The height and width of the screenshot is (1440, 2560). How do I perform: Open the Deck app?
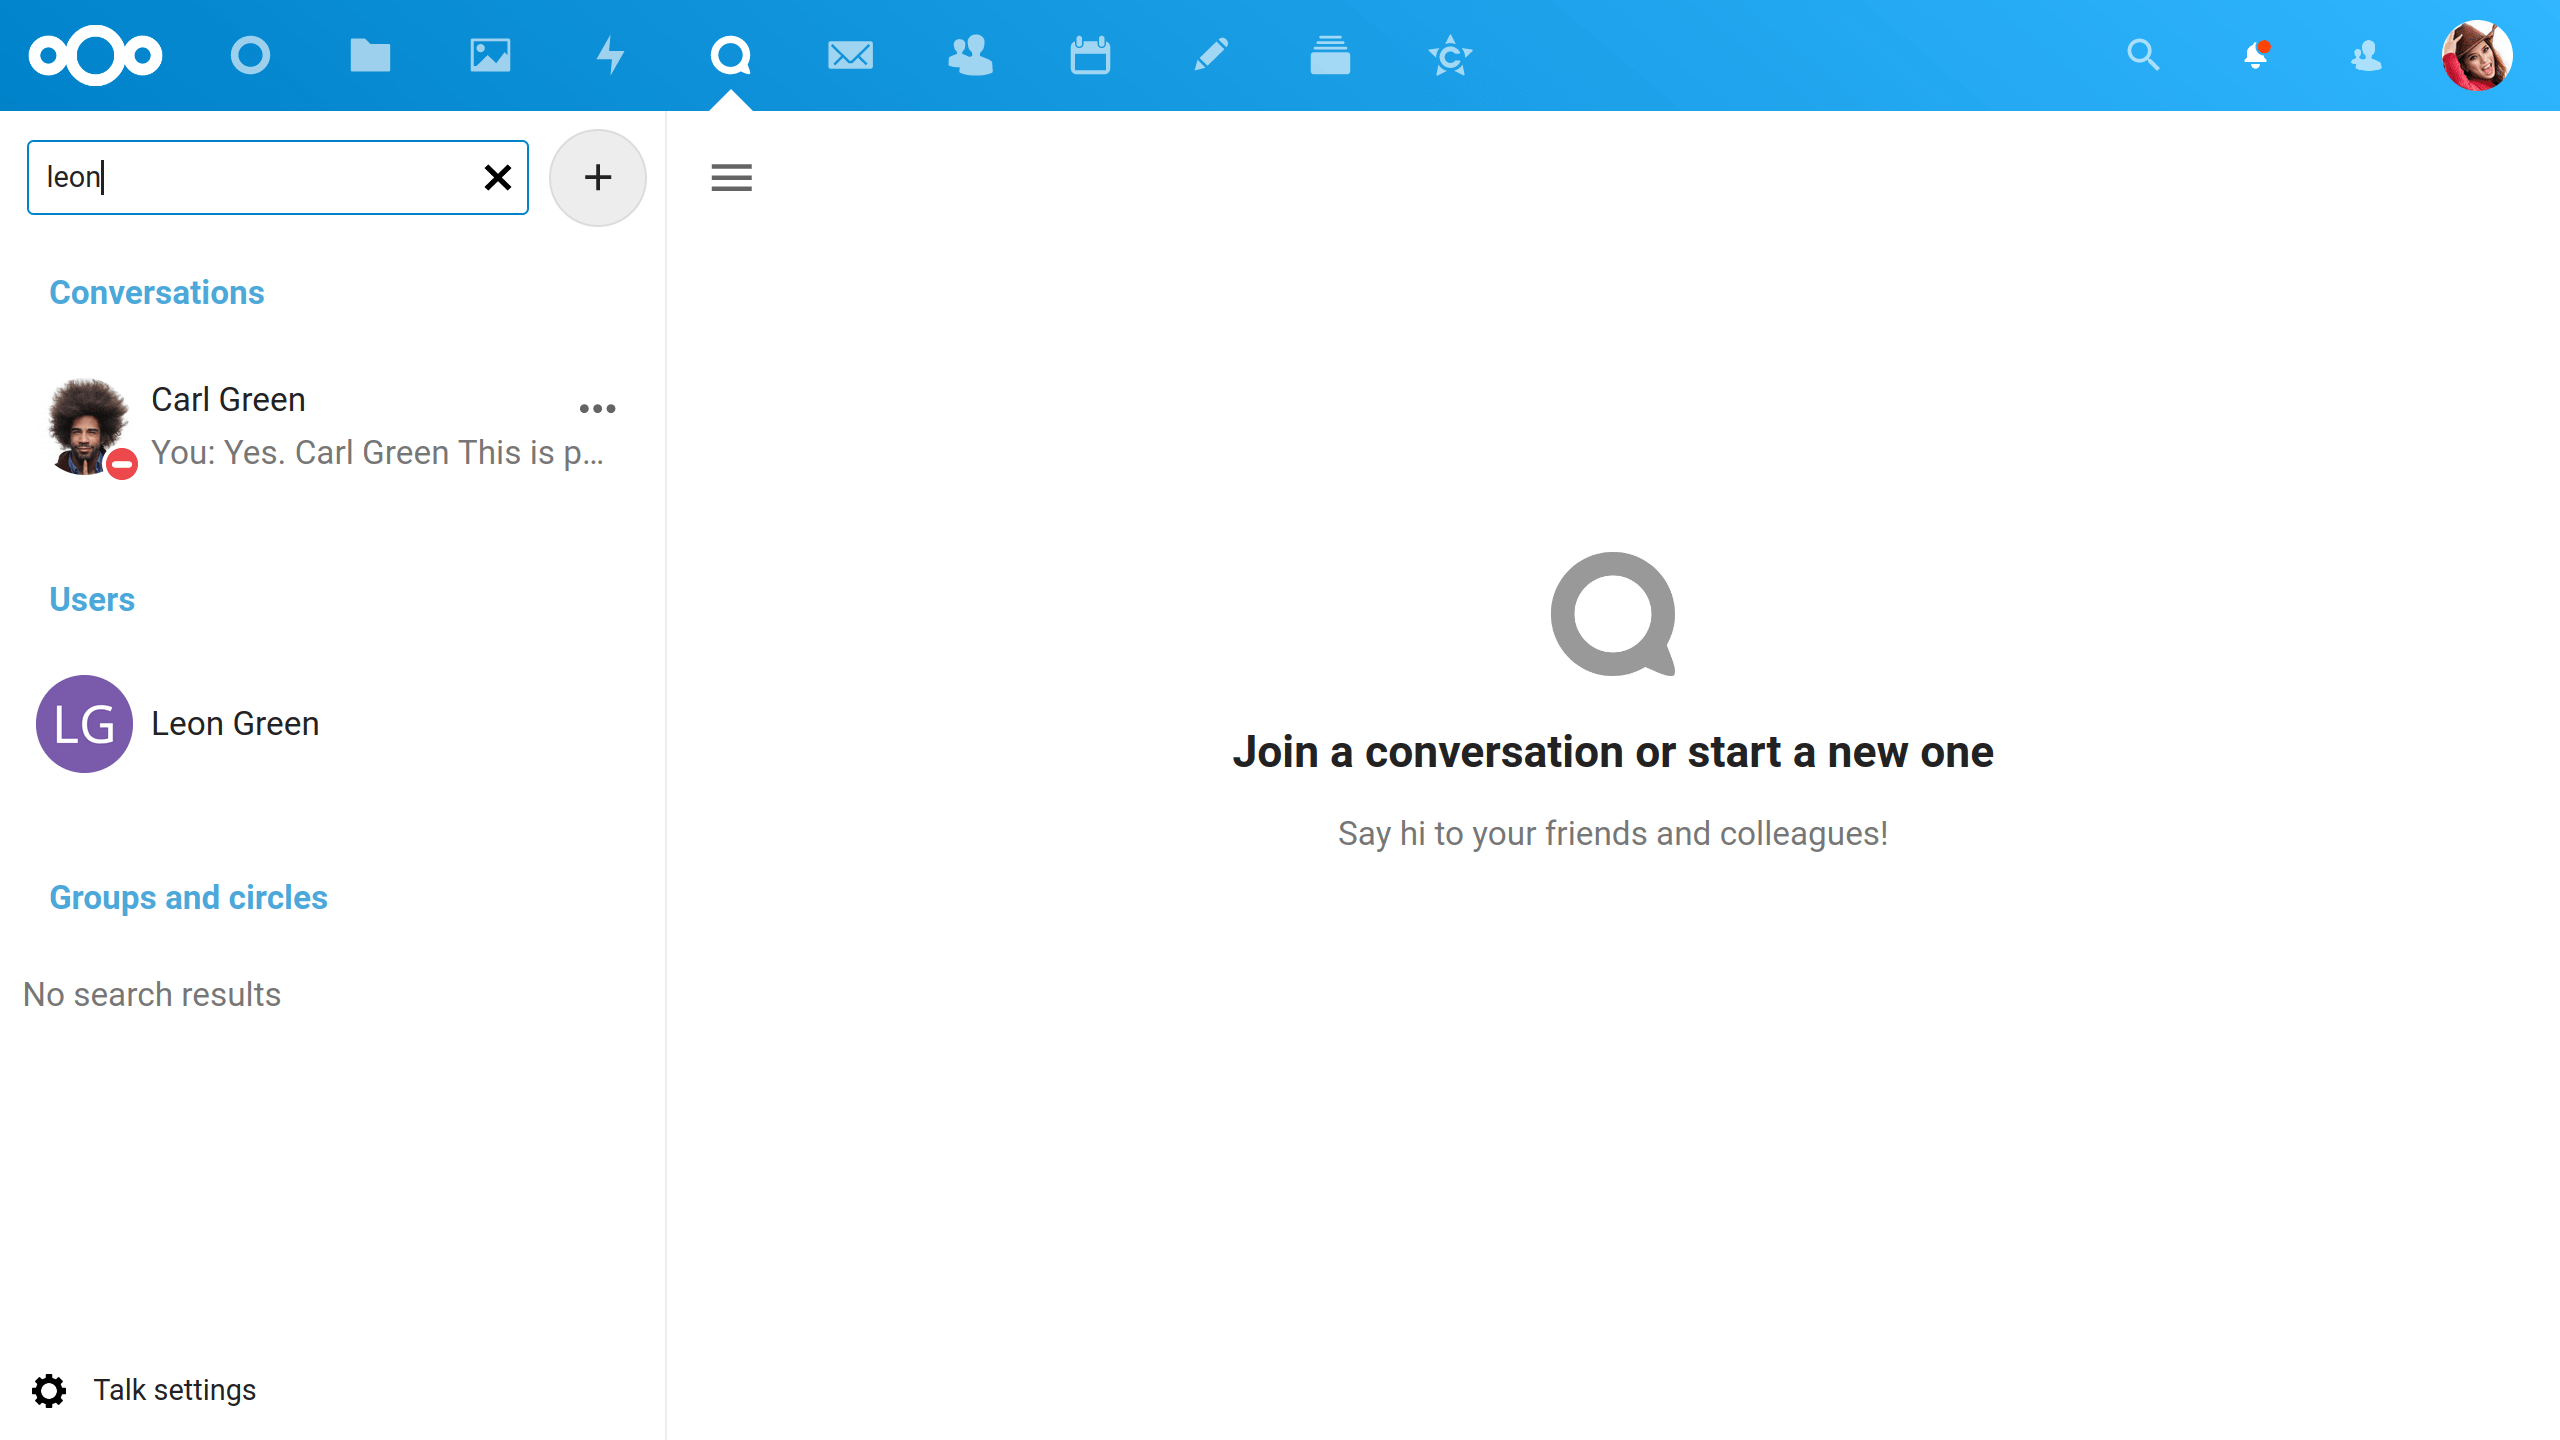click(x=1331, y=55)
